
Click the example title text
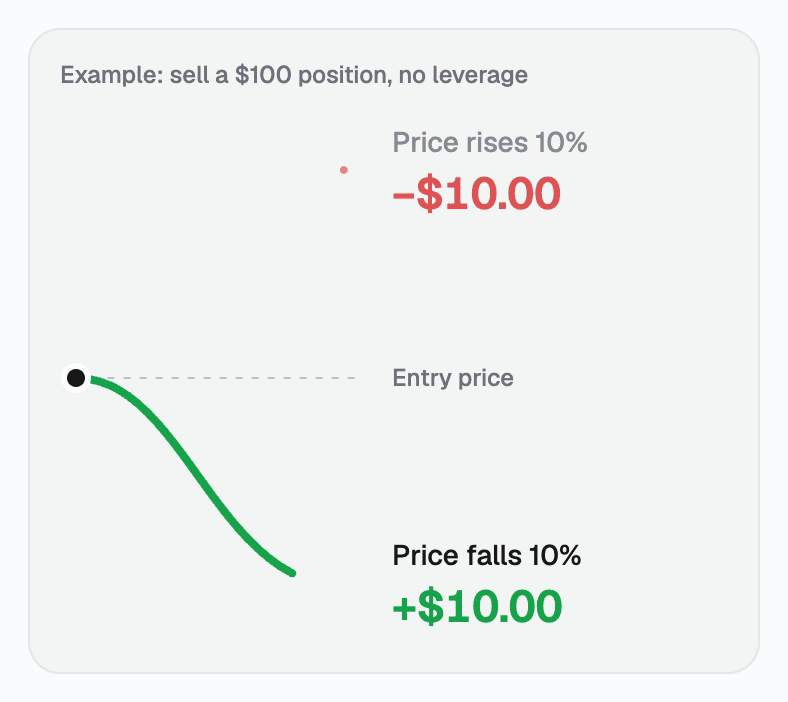tap(294, 75)
